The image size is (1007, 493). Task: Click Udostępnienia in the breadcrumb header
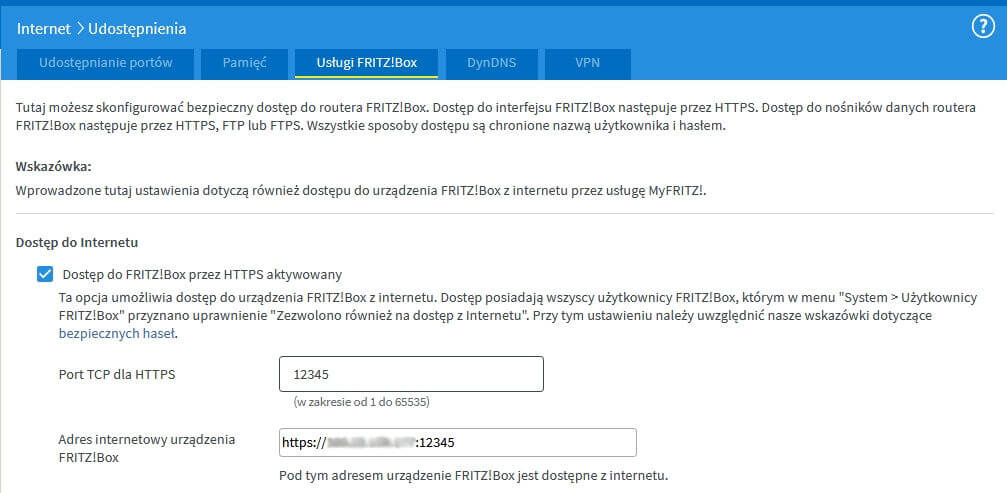click(x=137, y=29)
